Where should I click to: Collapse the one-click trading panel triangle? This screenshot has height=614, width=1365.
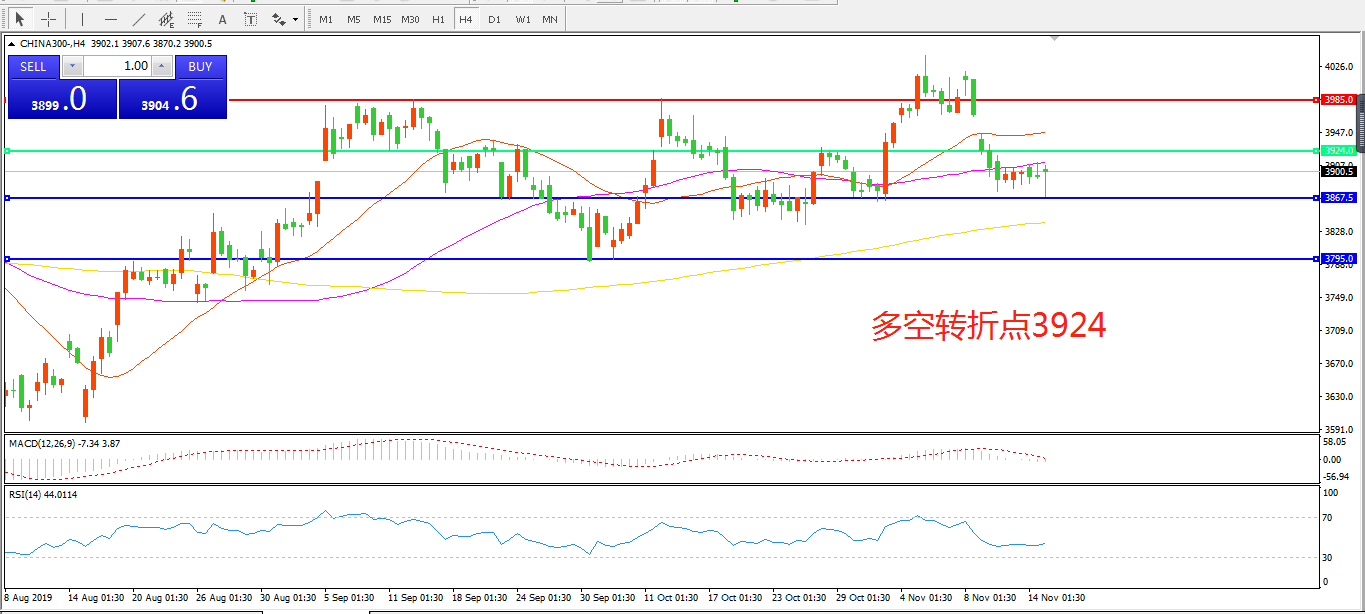pyautogui.click(x=11, y=44)
